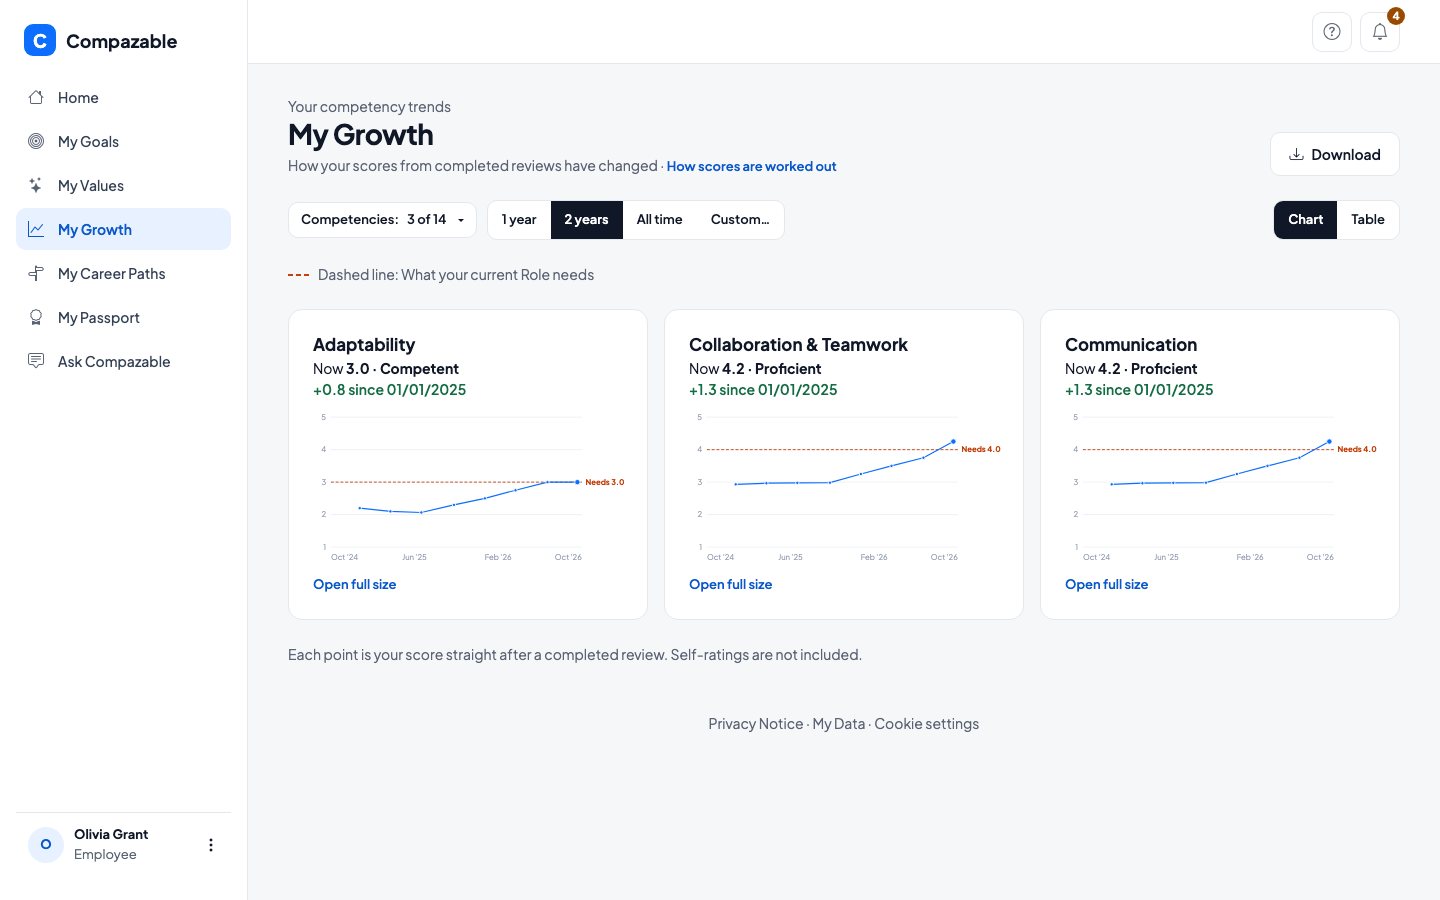Switch to Chart view
The width and height of the screenshot is (1440, 900).
click(1305, 220)
